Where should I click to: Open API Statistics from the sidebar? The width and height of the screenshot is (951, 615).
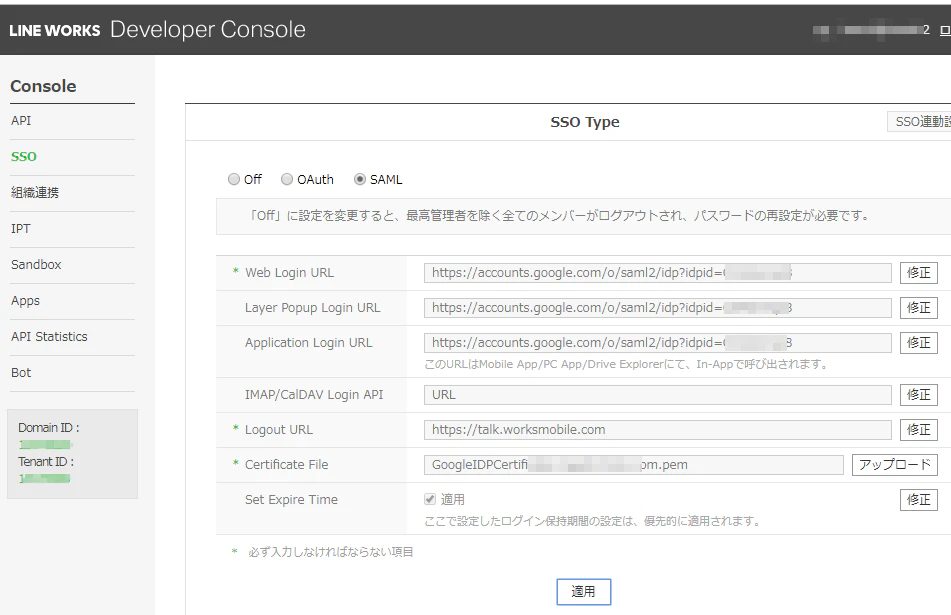[49, 337]
